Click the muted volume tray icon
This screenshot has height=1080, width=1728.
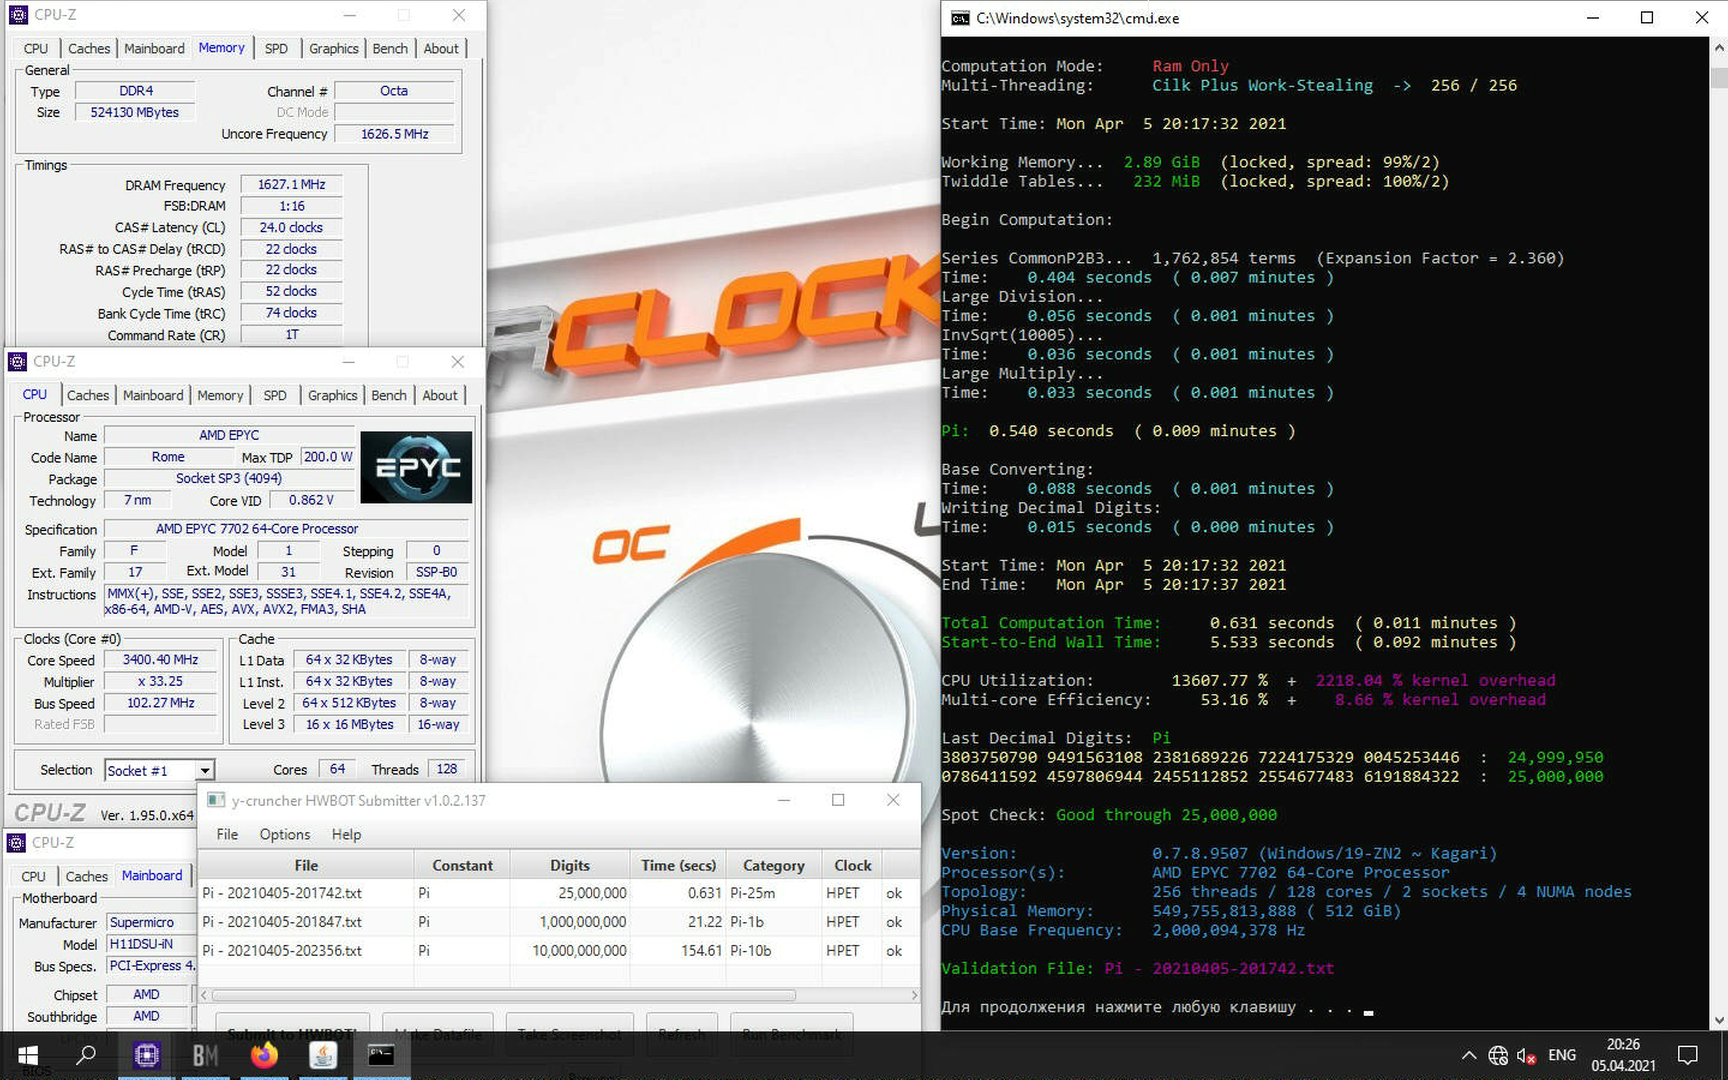(x=1526, y=1055)
